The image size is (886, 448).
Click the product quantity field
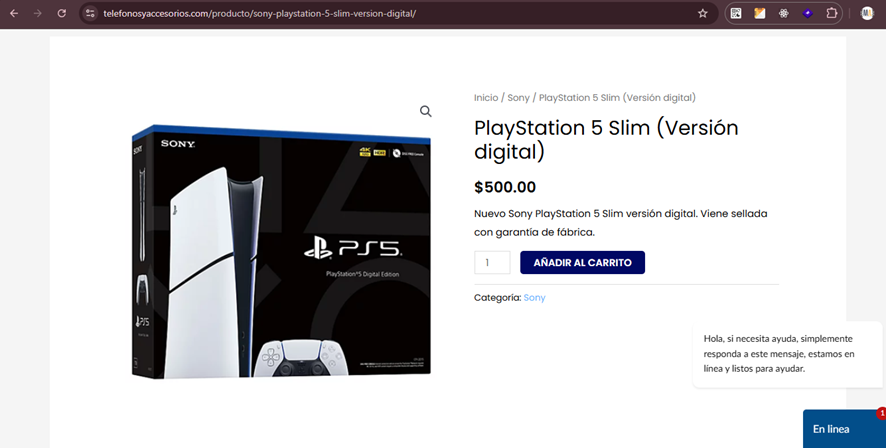tap(492, 263)
